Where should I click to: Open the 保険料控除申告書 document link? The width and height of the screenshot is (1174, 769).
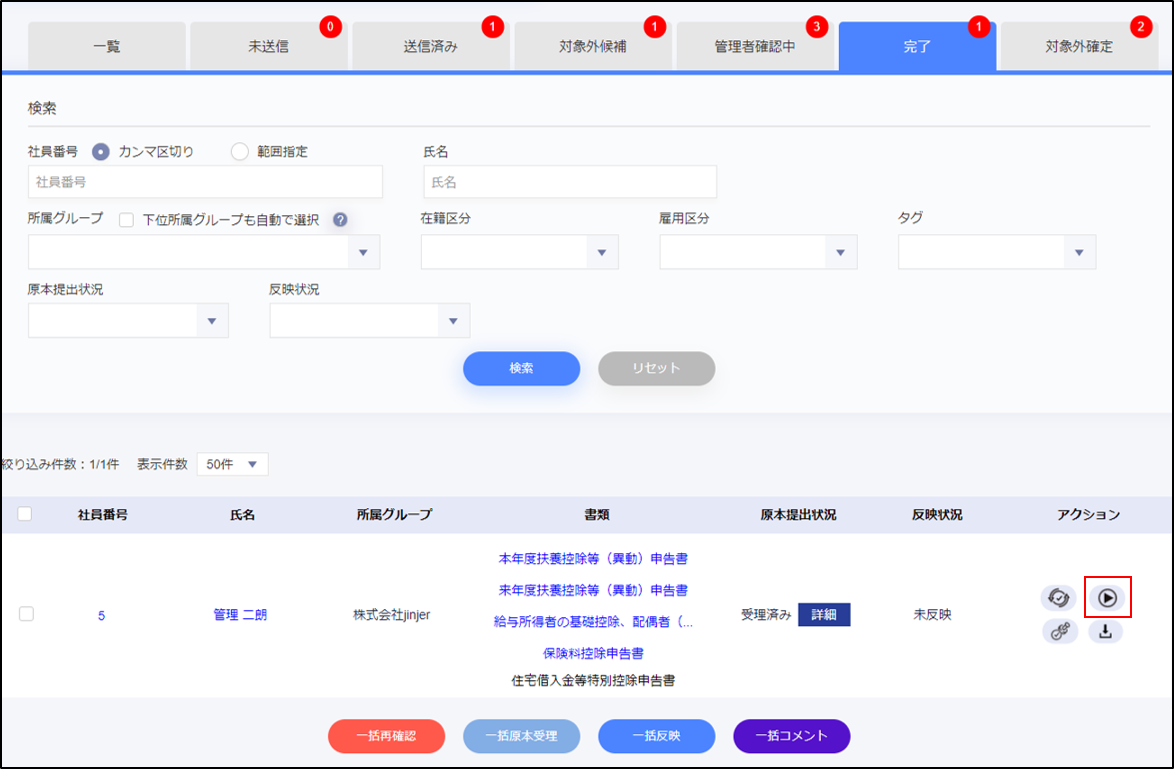(x=593, y=653)
